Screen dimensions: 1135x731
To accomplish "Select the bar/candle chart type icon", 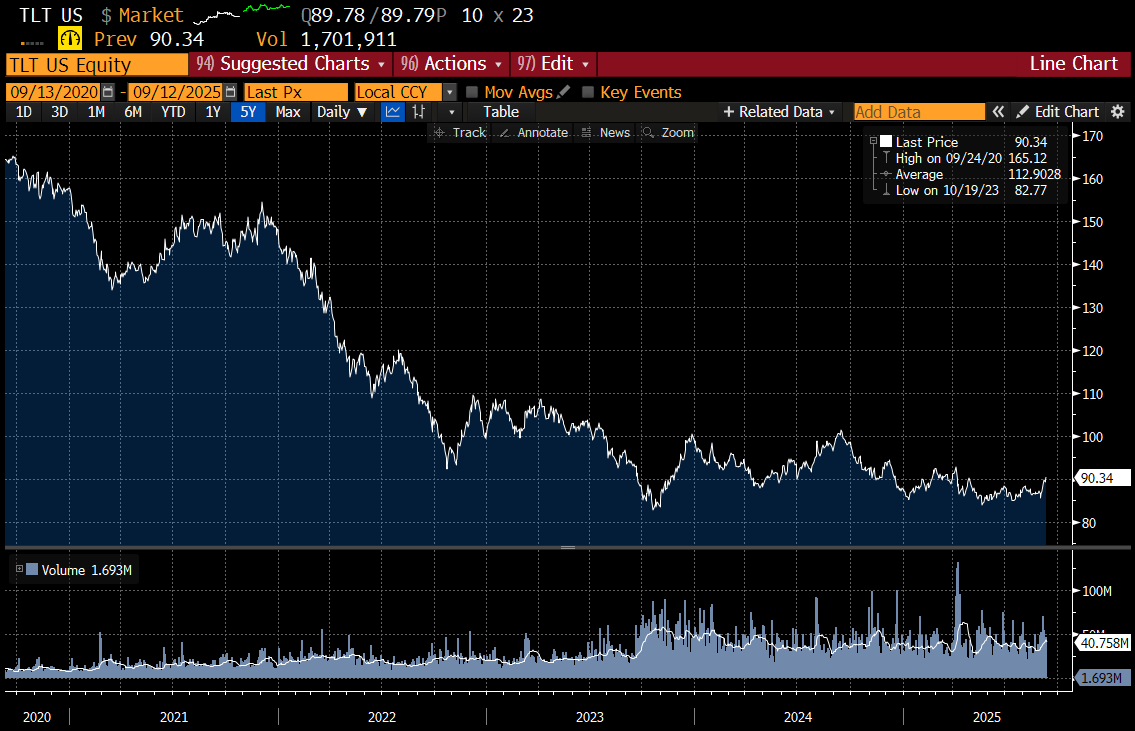I will (x=418, y=112).
